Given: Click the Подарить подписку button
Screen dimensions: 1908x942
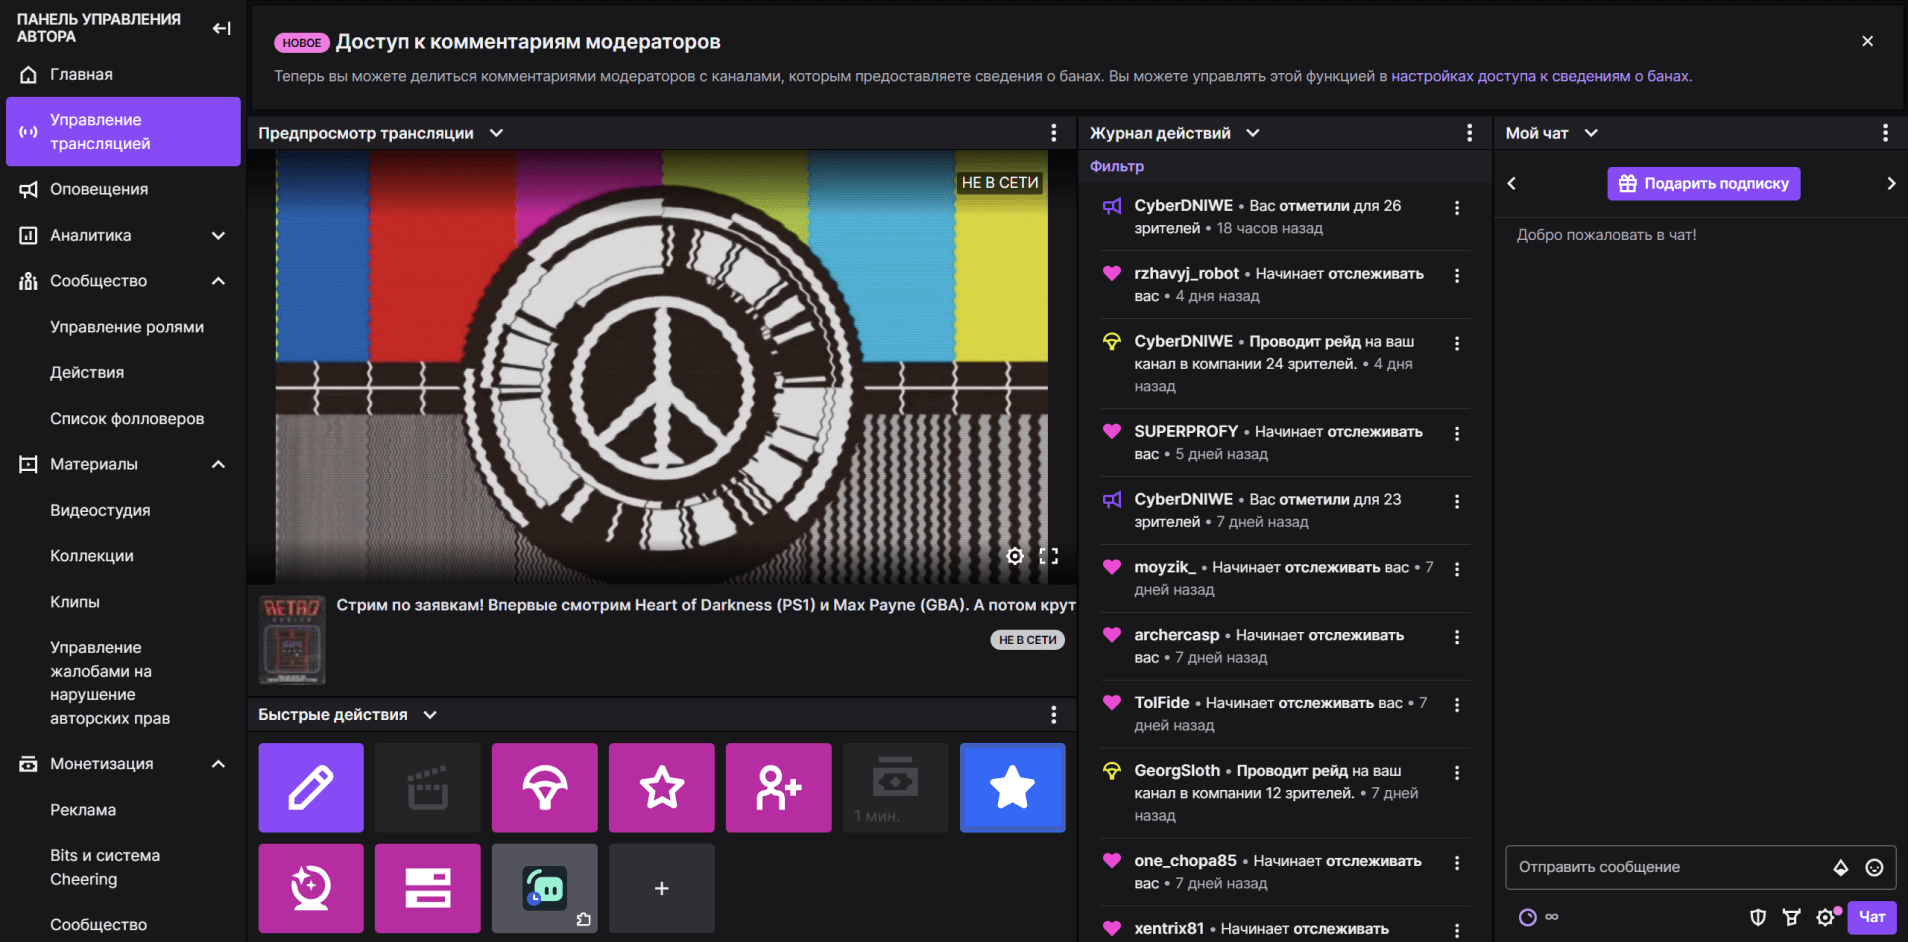Looking at the screenshot, I should (x=1703, y=184).
